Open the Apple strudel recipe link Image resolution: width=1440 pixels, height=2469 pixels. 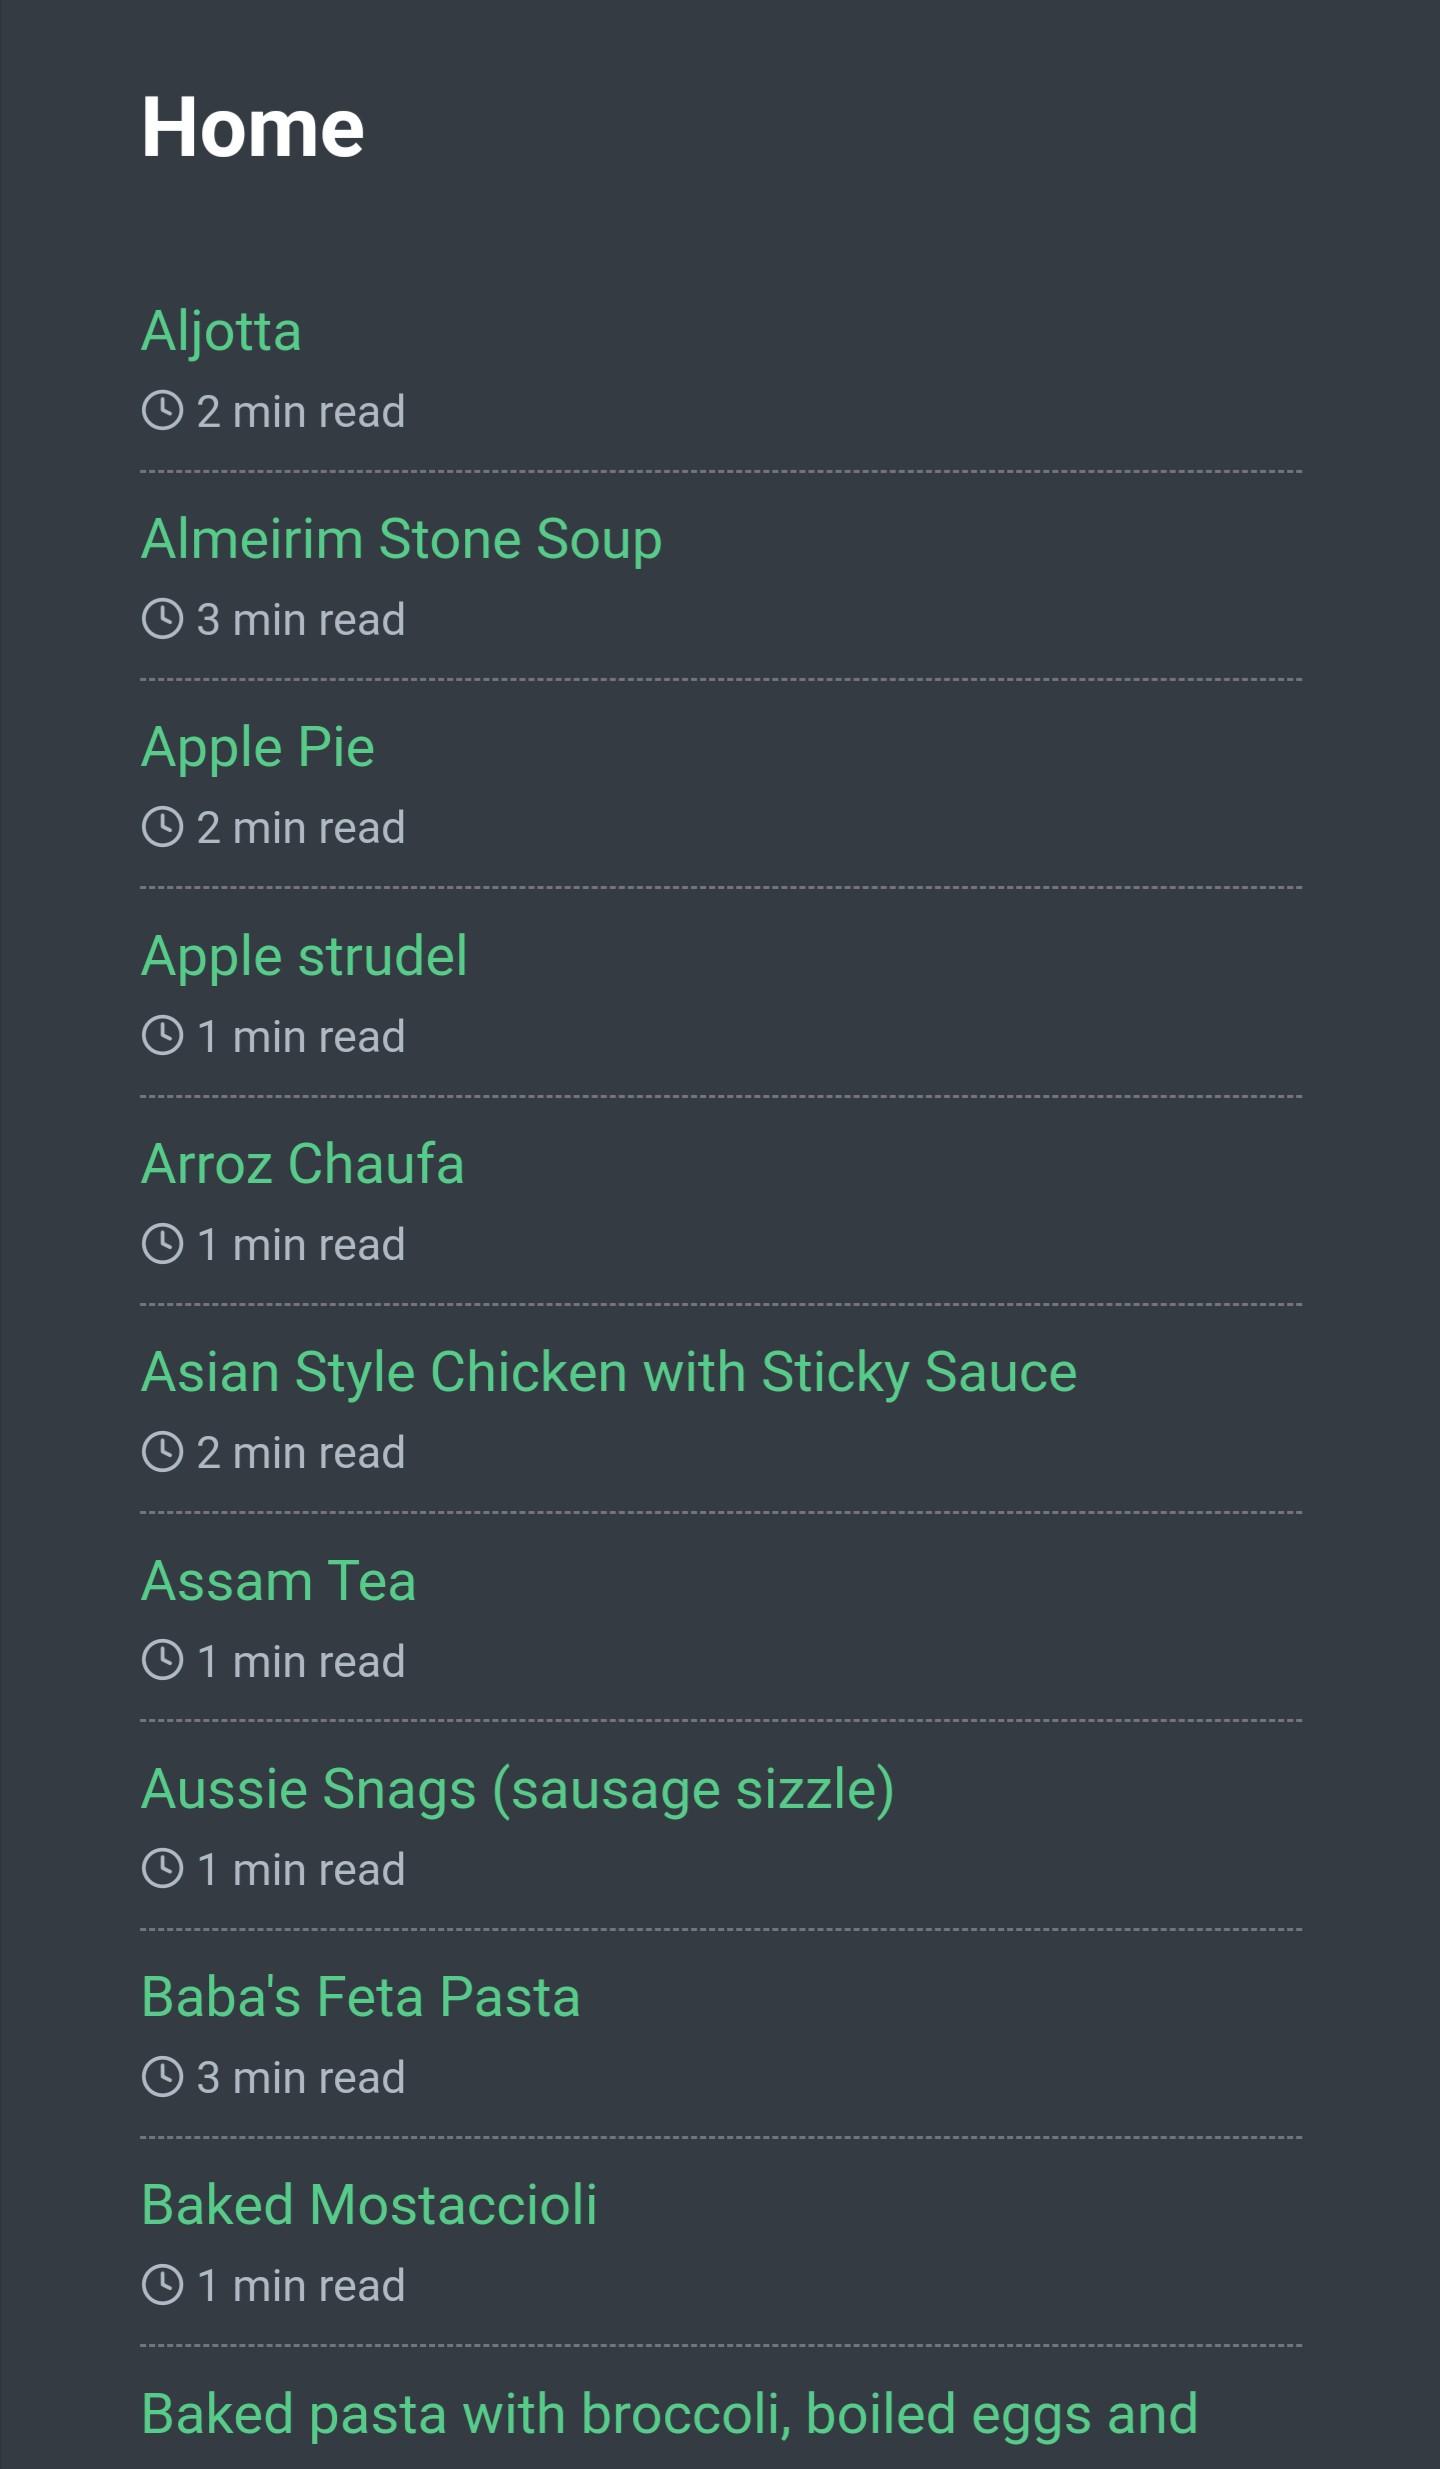304,956
